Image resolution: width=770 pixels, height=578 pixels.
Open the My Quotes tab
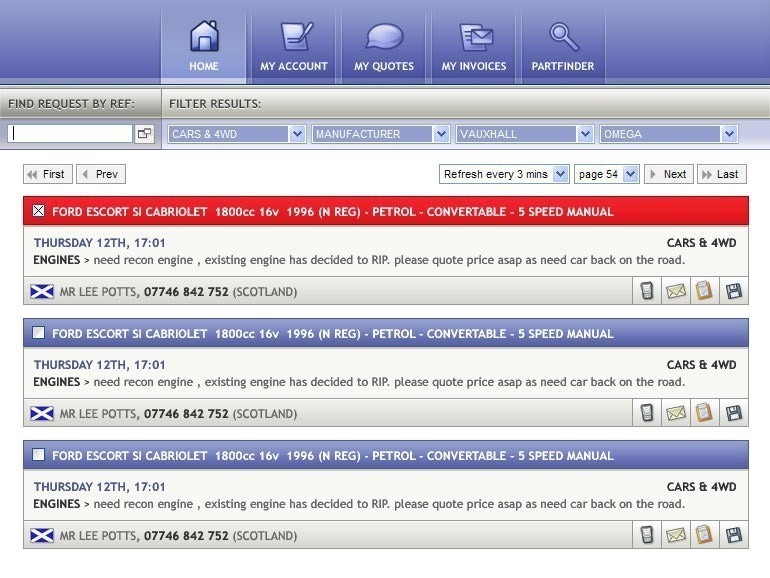click(384, 45)
